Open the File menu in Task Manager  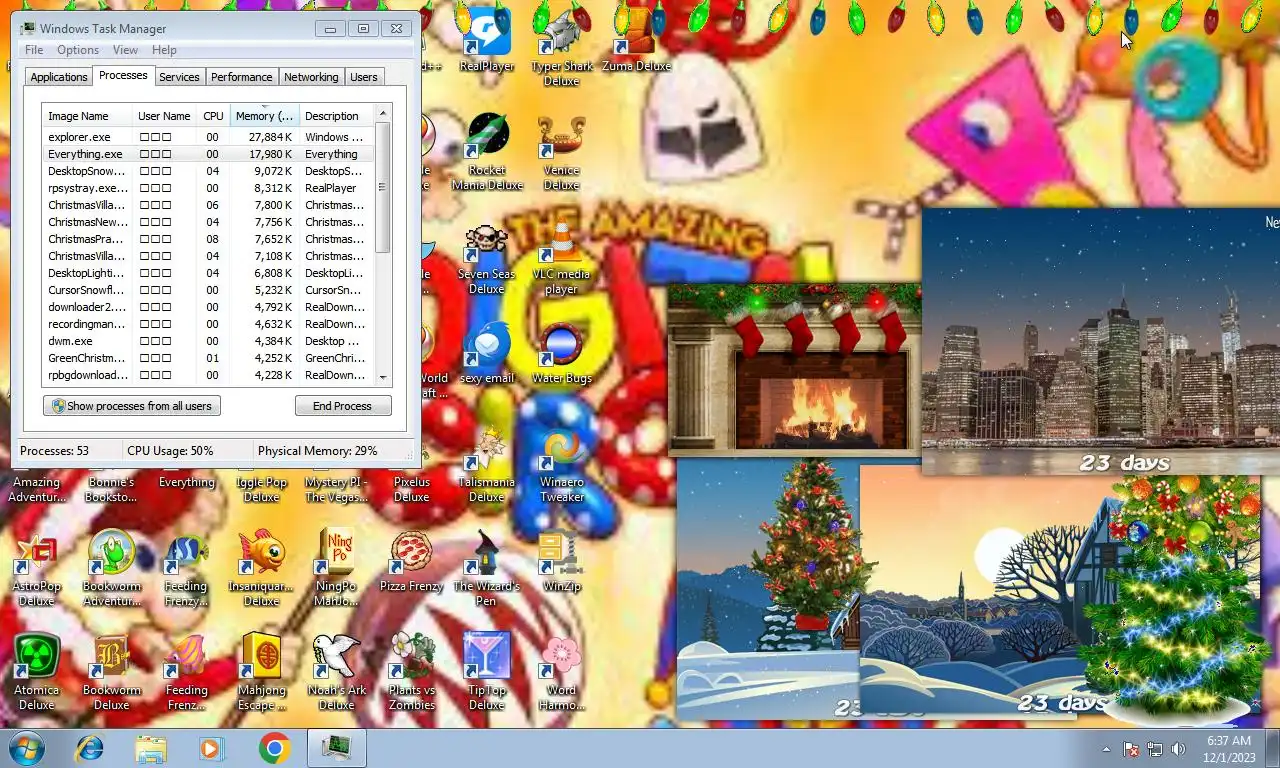[34, 50]
